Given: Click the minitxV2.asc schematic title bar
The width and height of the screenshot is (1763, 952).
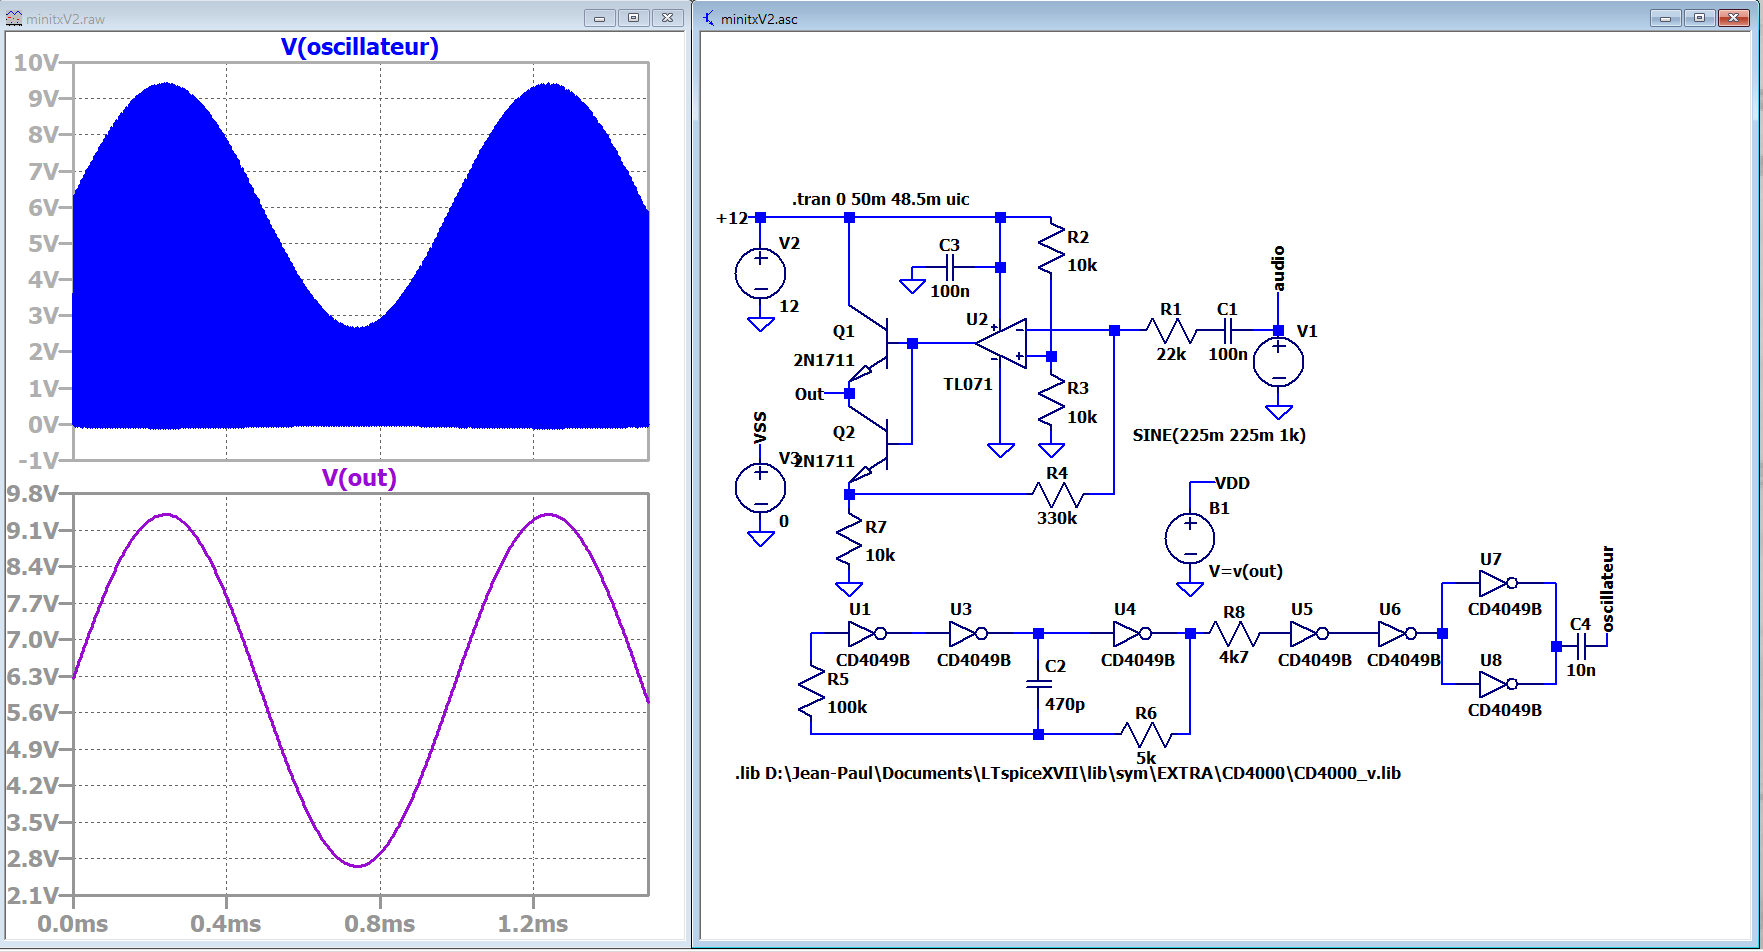Looking at the screenshot, I should (x=1100, y=18).
